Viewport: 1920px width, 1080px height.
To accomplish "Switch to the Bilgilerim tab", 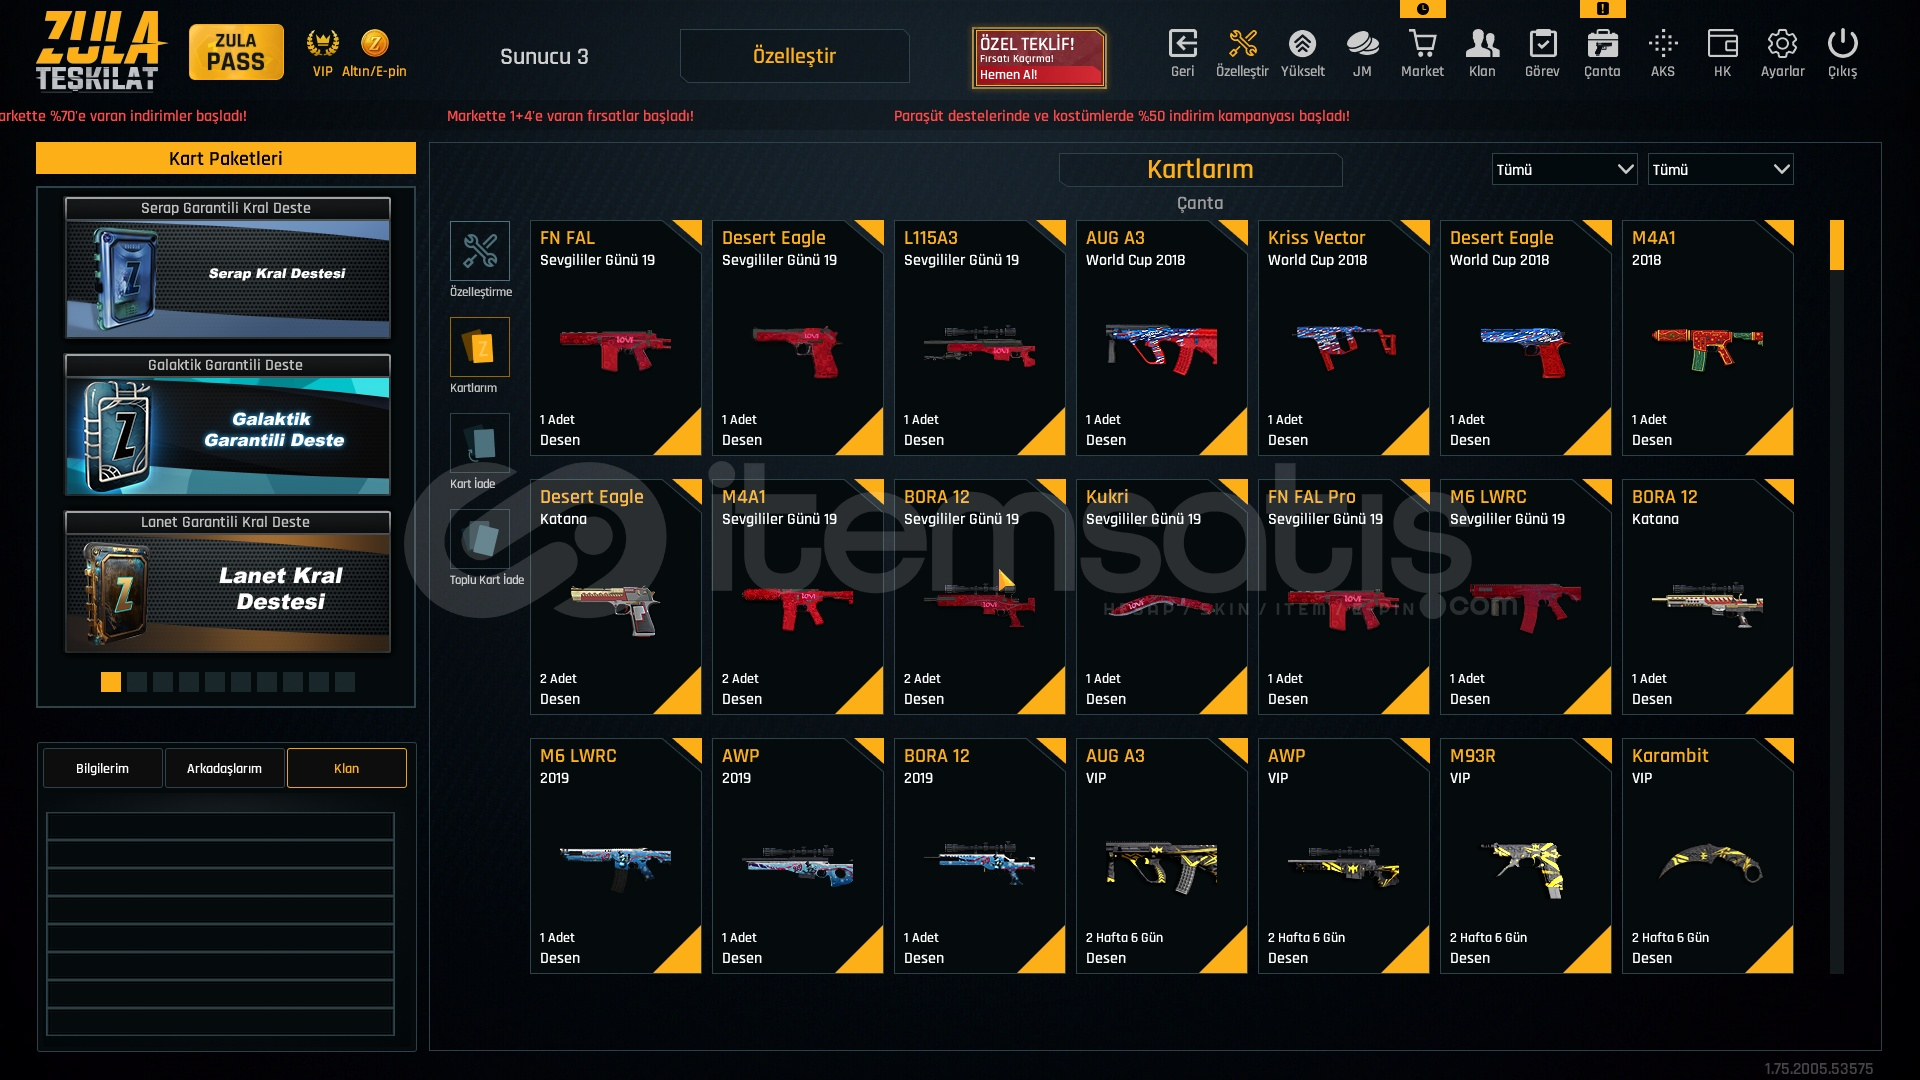I will pyautogui.click(x=102, y=768).
